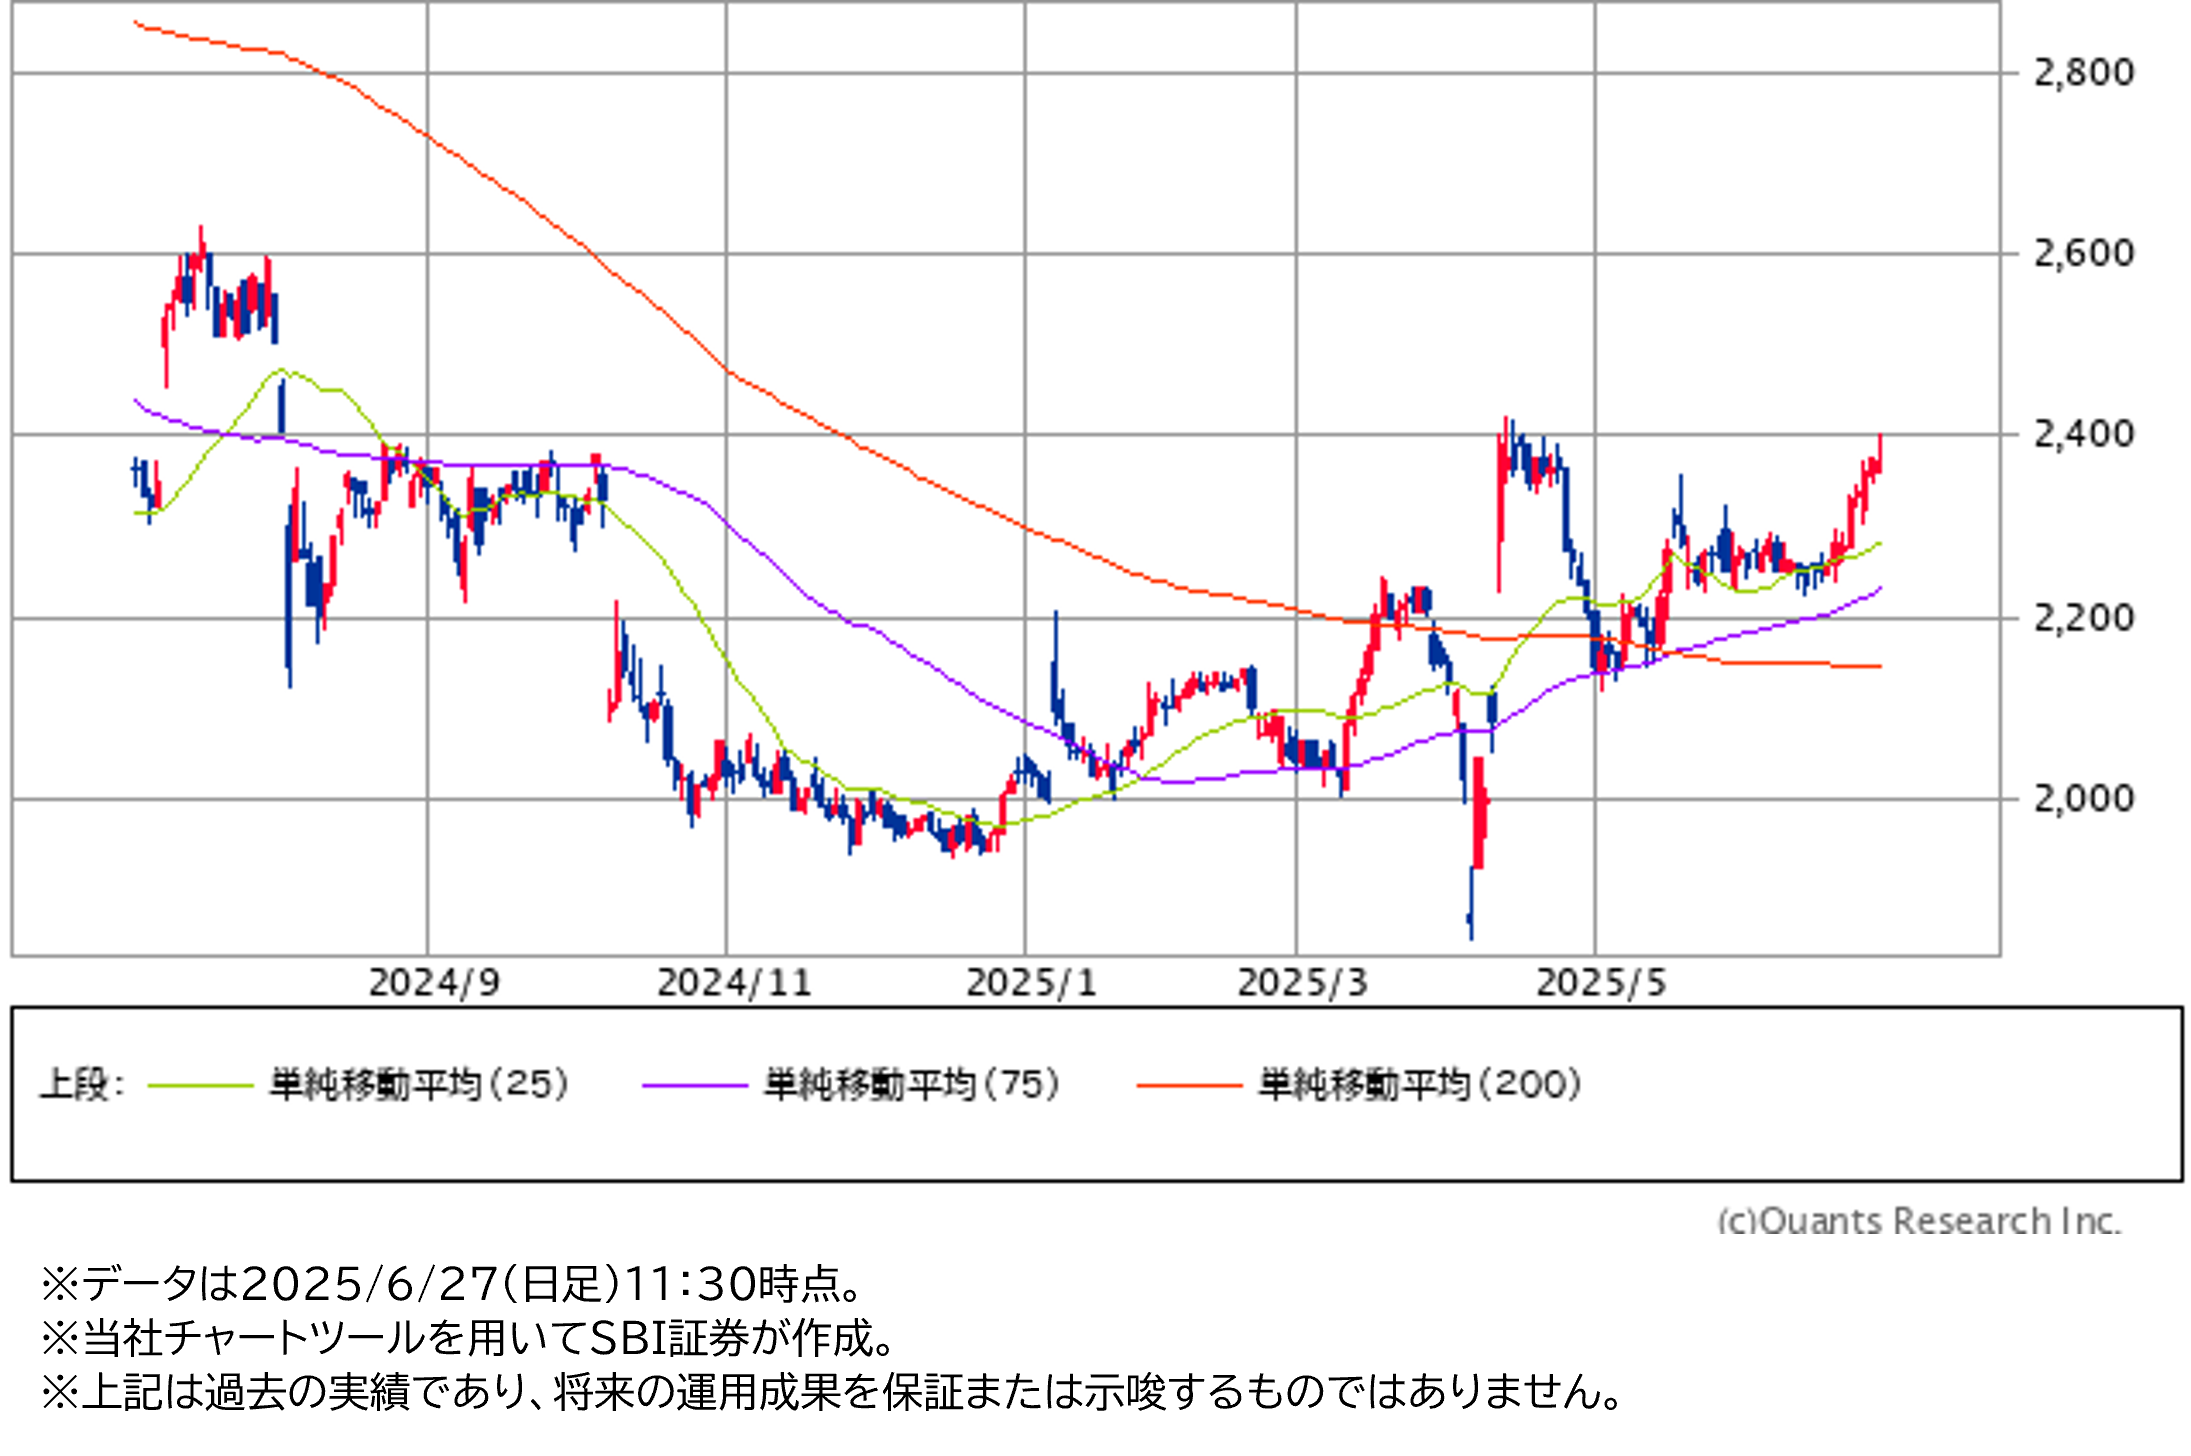Click the green 25-day moving average legend line
Screen dimensions: 2191x1456
[200, 1085]
